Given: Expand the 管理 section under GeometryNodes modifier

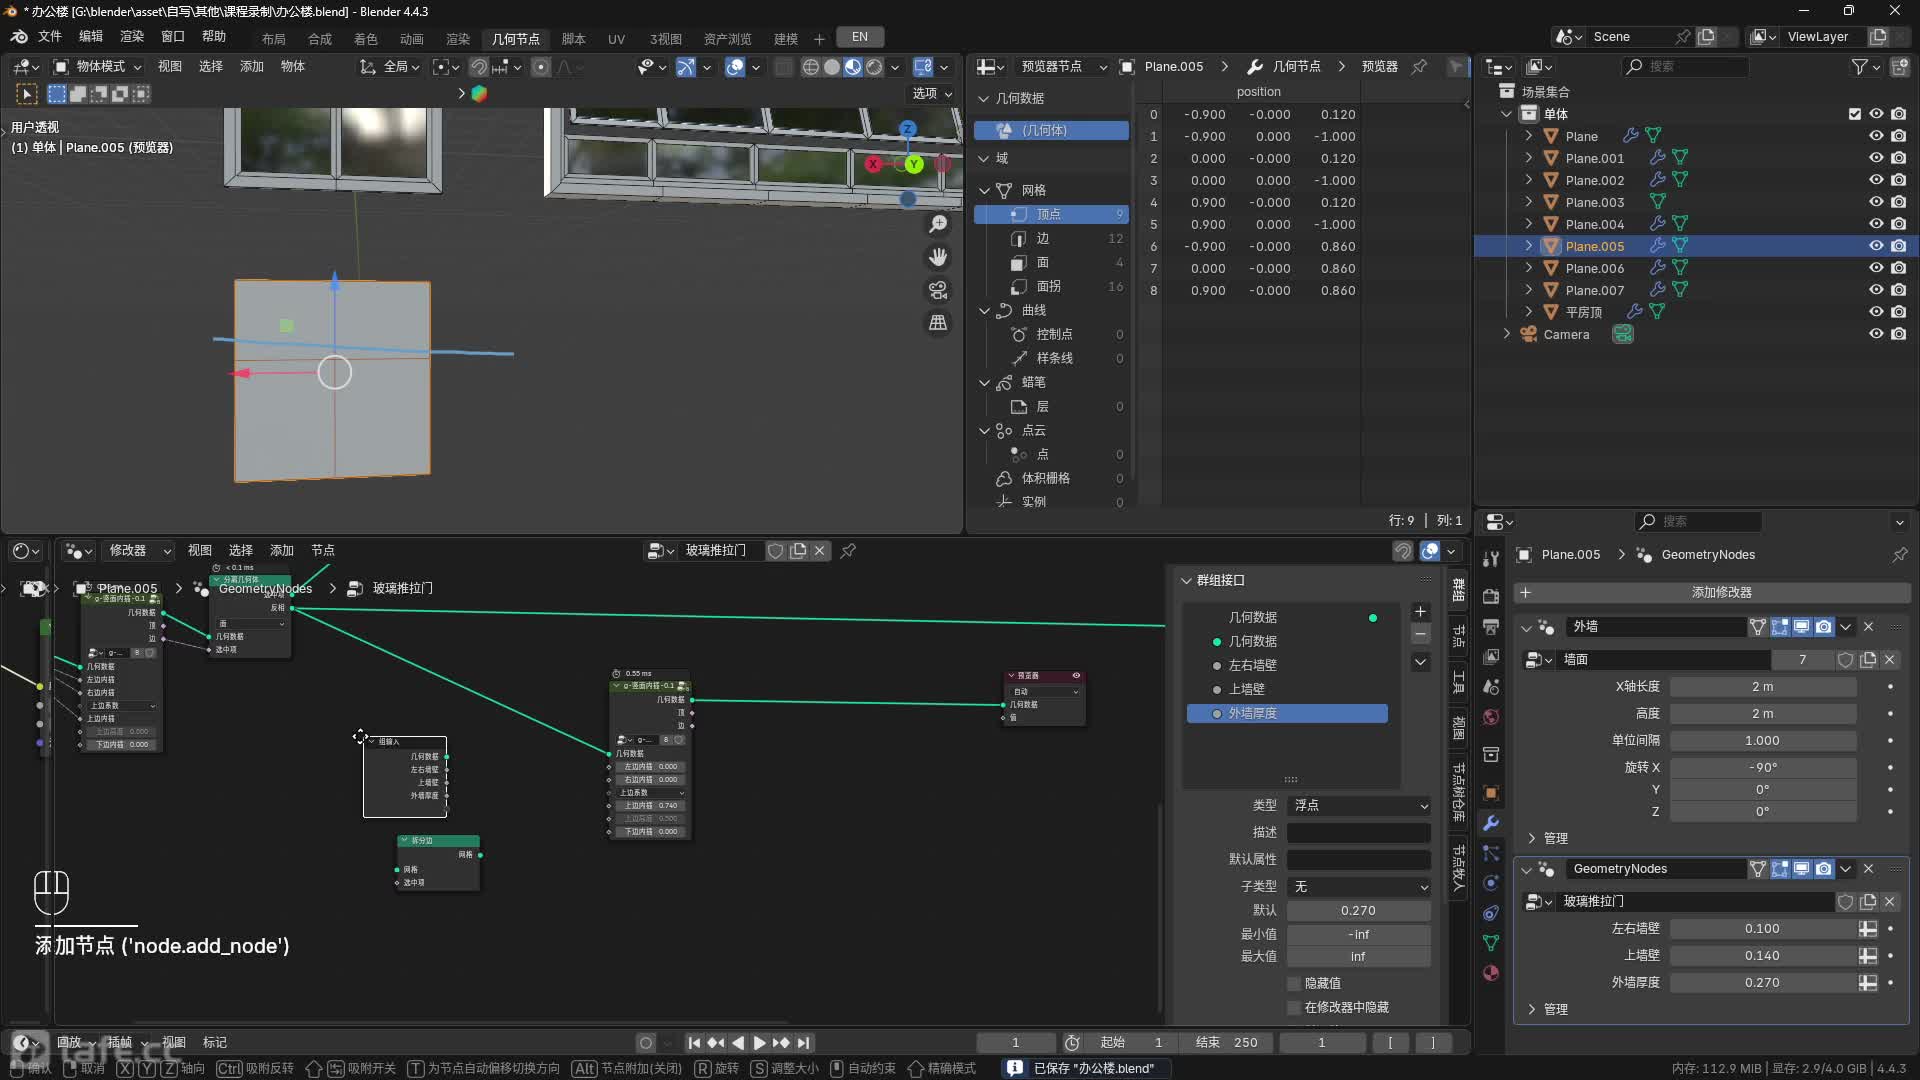Looking at the screenshot, I should [x=1531, y=1010].
